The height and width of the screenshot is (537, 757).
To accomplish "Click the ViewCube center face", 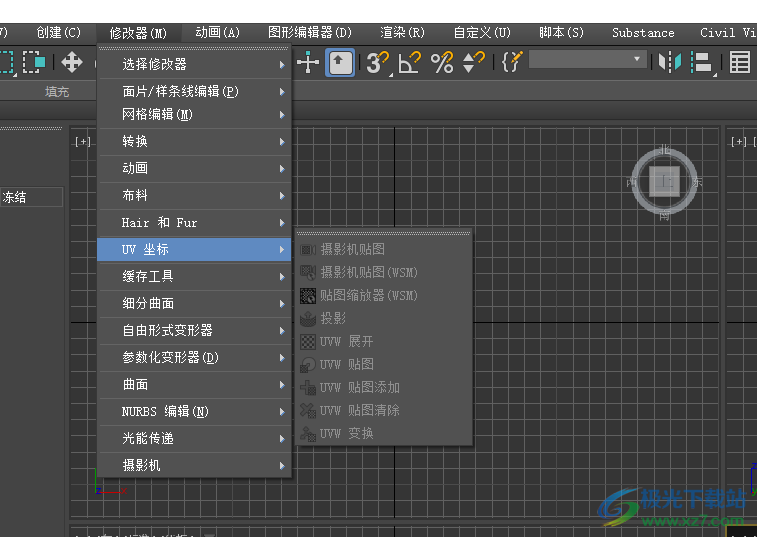I will (664, 182).
